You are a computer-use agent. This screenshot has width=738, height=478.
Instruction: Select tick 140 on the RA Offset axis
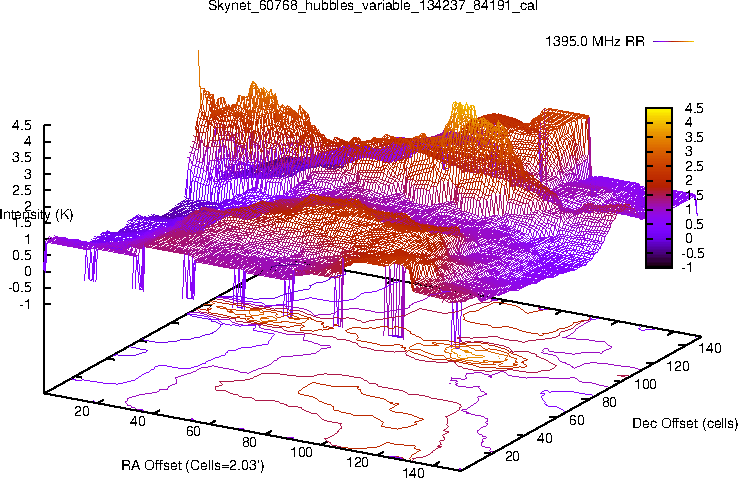pyautogui.click(x=413, y=472)
